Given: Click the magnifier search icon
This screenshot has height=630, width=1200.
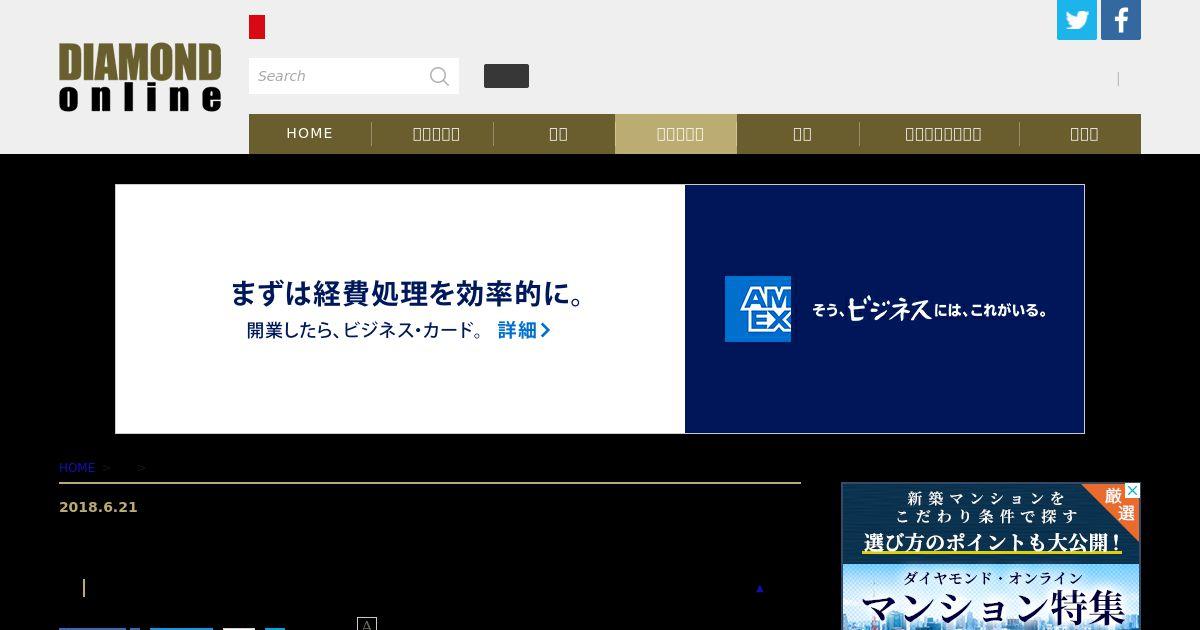Looking at the screenshot, I should pos(439,76).
